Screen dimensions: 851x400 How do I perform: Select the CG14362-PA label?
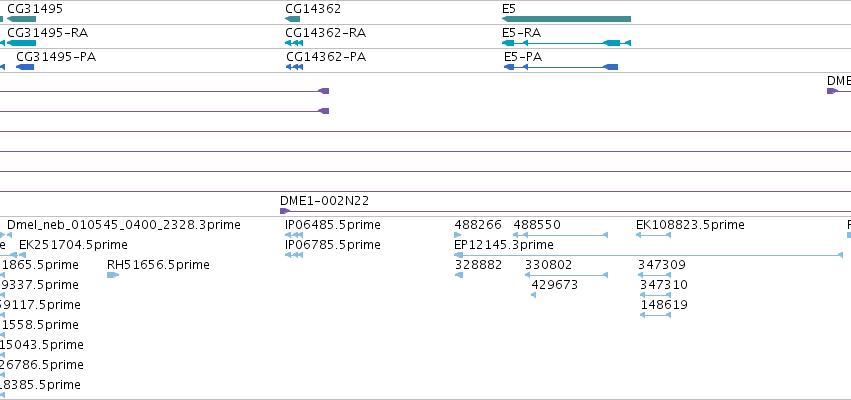(326, 56)
